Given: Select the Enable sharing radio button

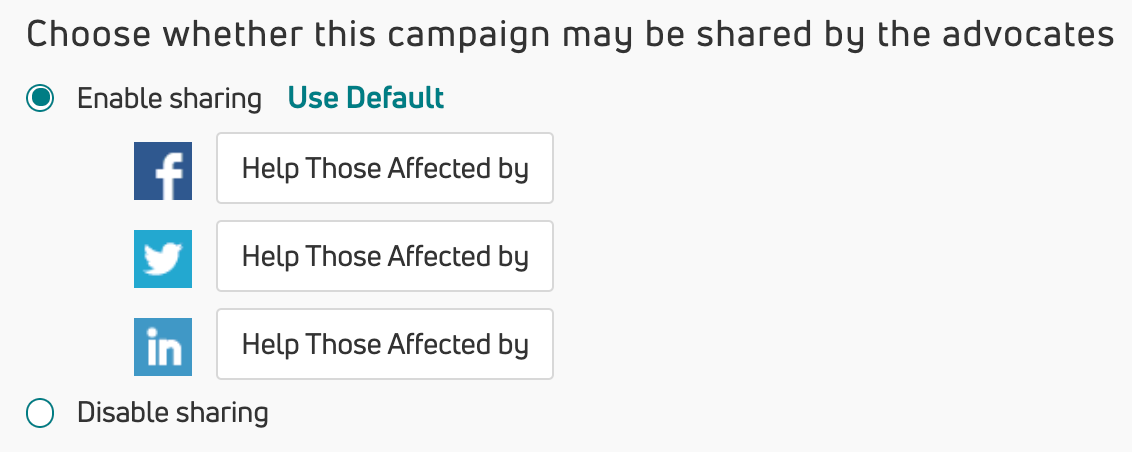Looking at the screenshot, I should pos(41,98).
